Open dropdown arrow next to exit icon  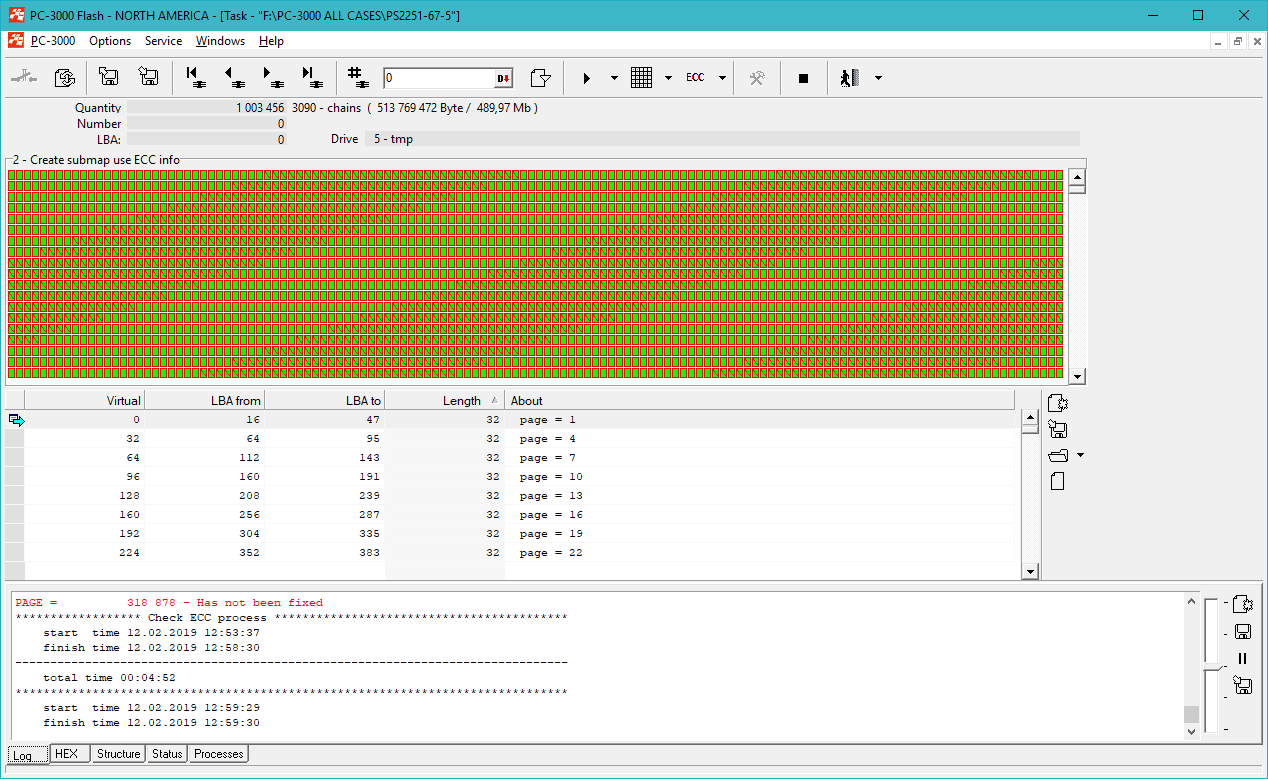pos(878,78)
